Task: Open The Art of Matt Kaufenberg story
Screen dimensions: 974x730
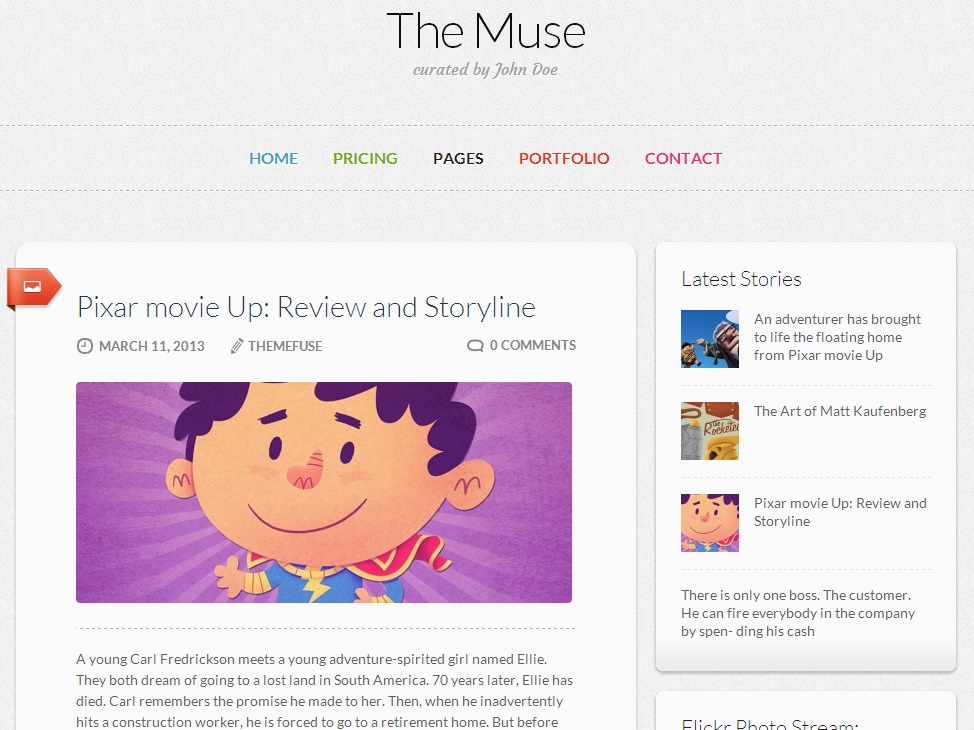Action: click(x=840, y=411)
